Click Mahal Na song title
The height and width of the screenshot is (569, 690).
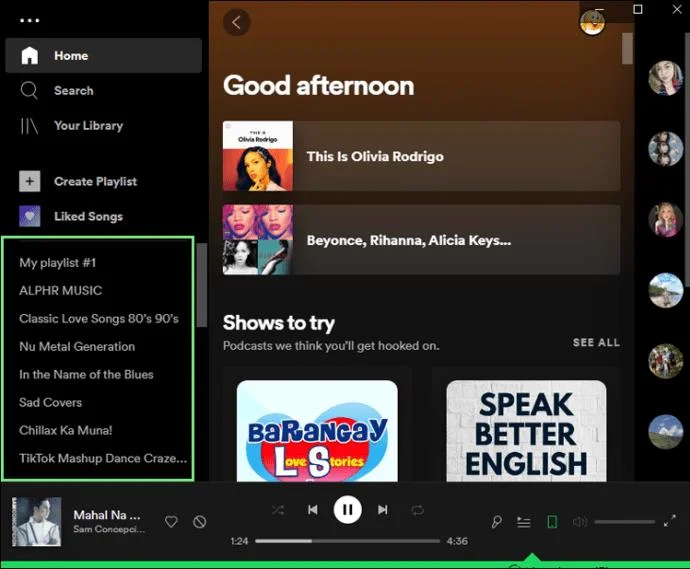click(x=107, y=515)
